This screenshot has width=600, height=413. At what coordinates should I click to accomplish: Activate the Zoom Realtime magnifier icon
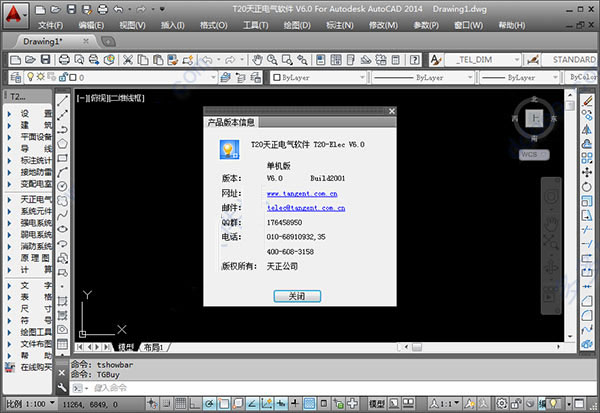pos(272,60)
